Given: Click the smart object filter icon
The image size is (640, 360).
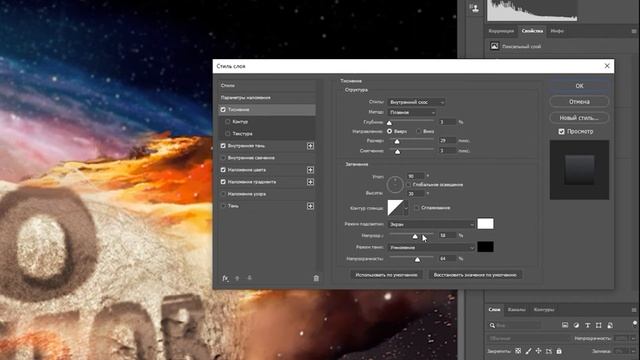Looking at the screenshot, I should click(x=610, y=325).
